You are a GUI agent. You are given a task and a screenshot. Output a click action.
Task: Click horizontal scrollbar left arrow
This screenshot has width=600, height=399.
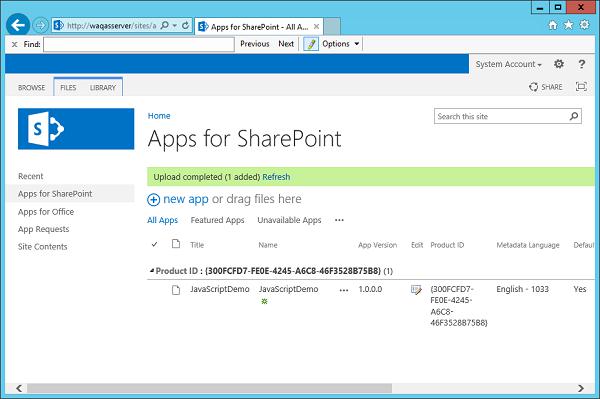tap(18, 388)
